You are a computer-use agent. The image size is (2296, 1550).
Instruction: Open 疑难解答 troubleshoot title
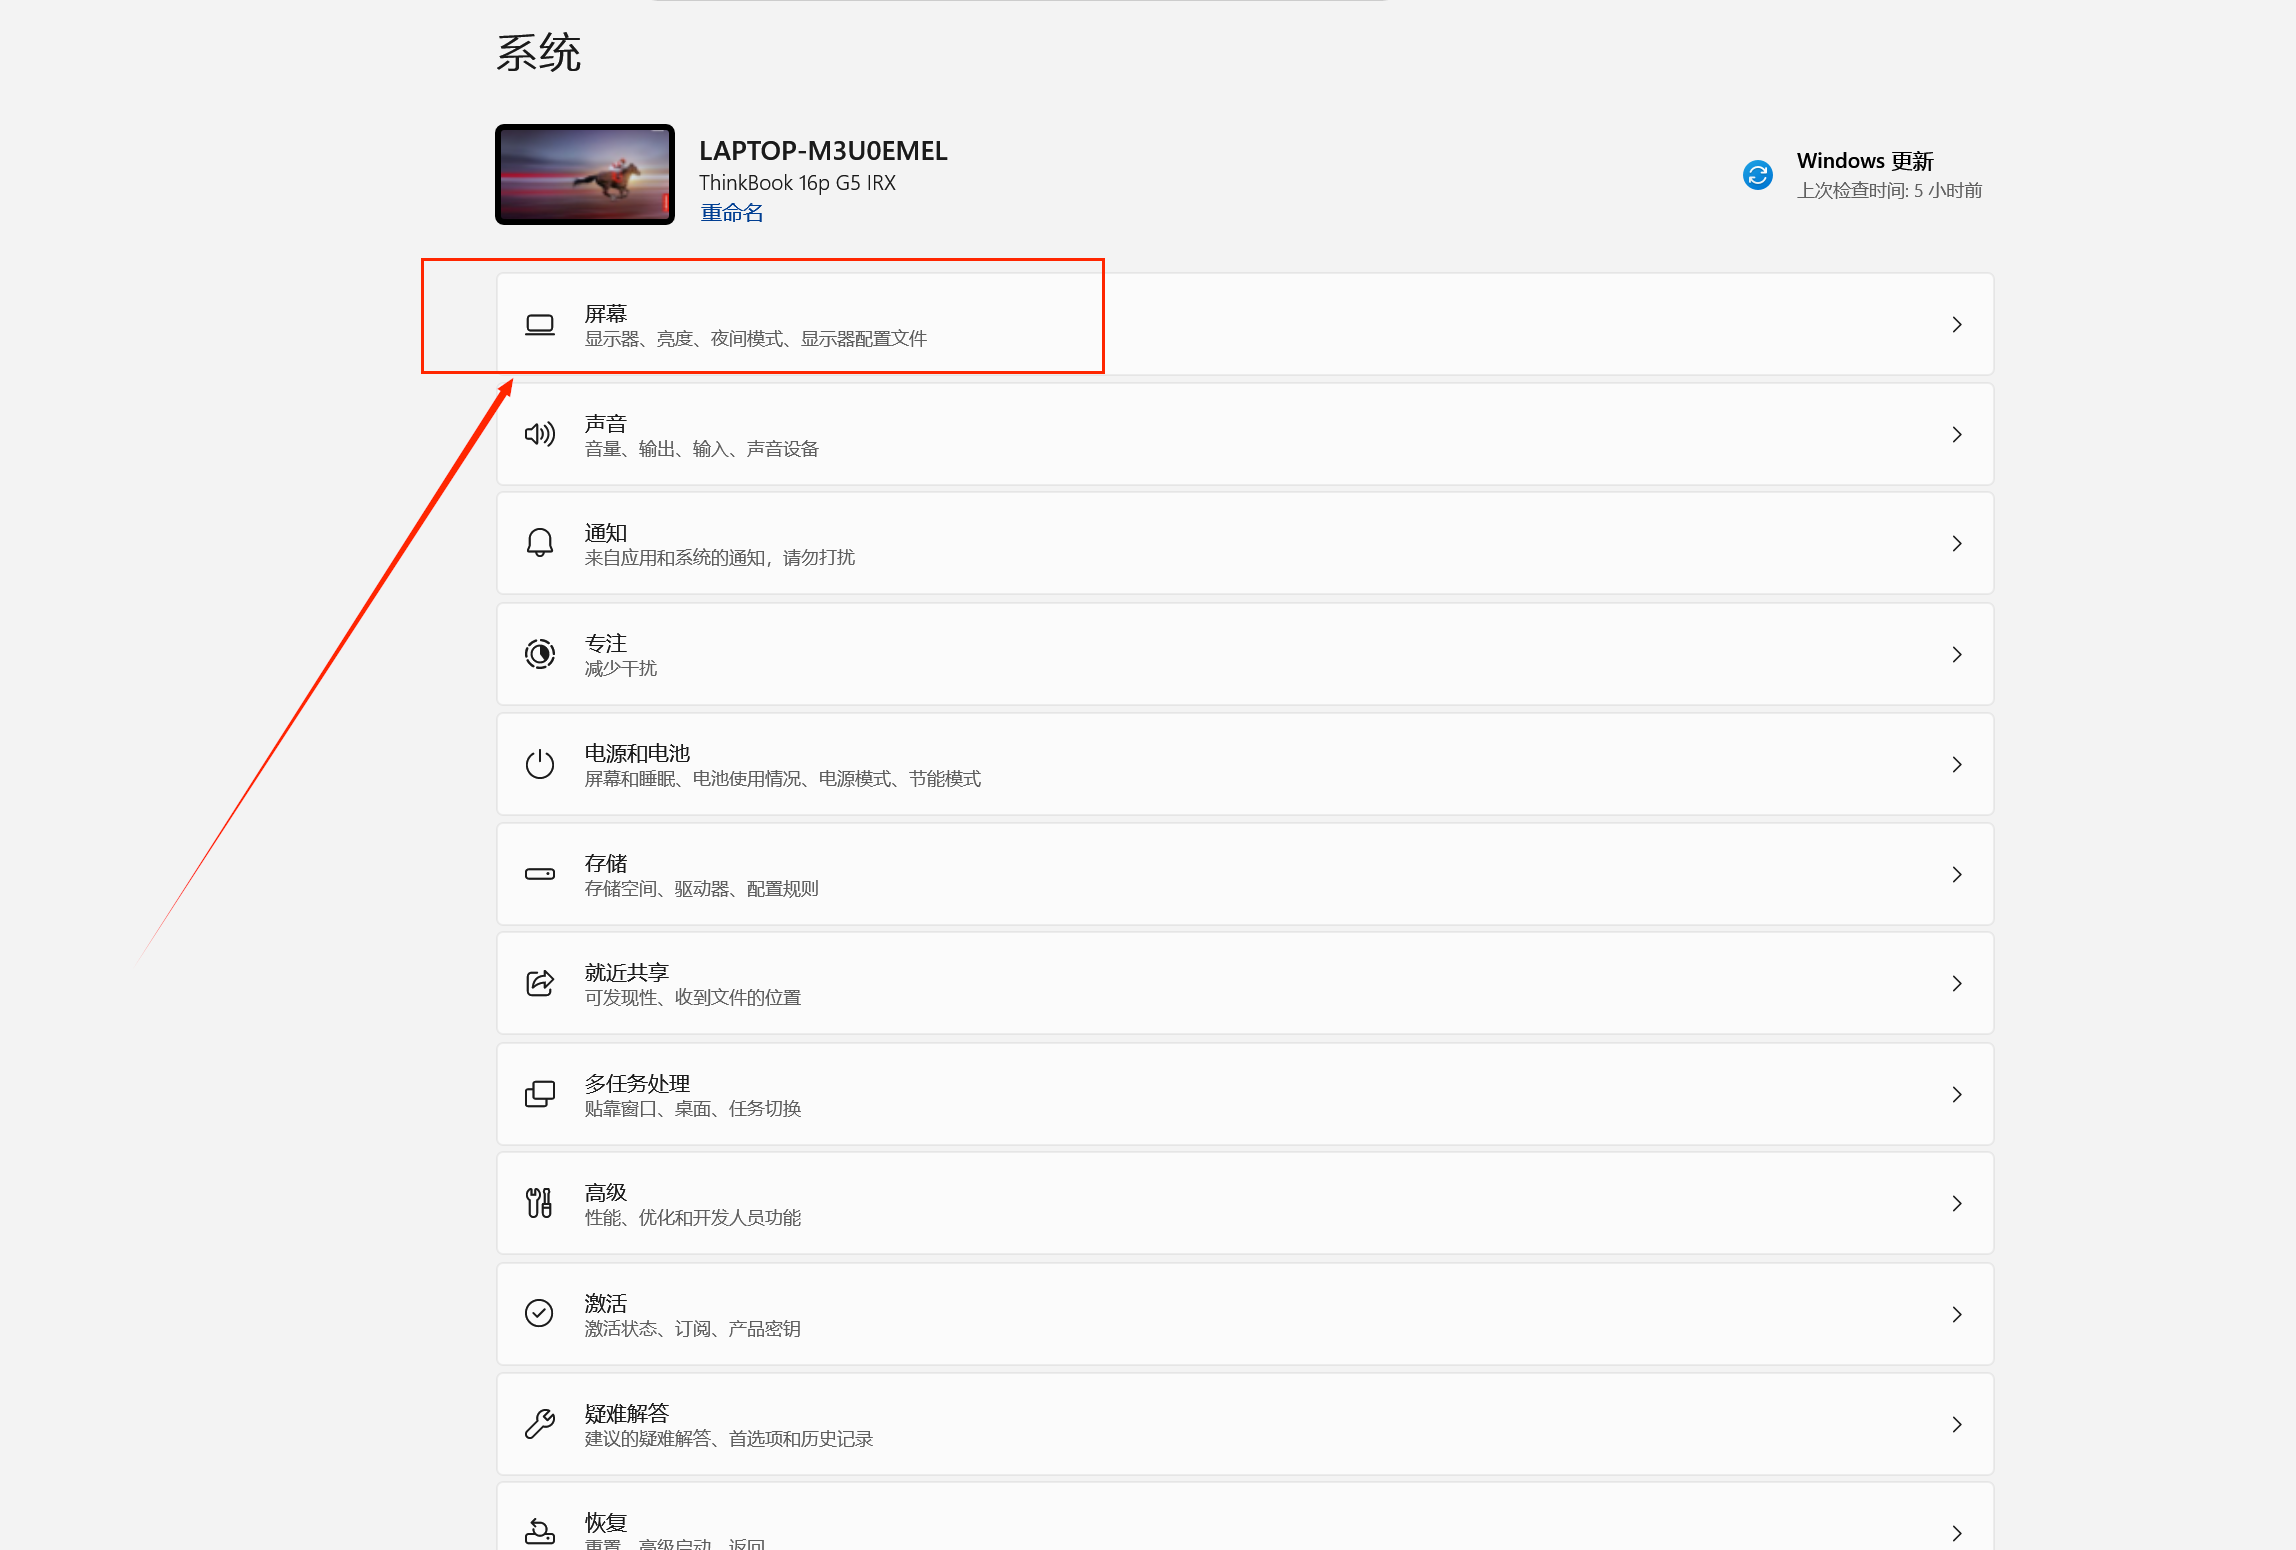coord(627,1413)
